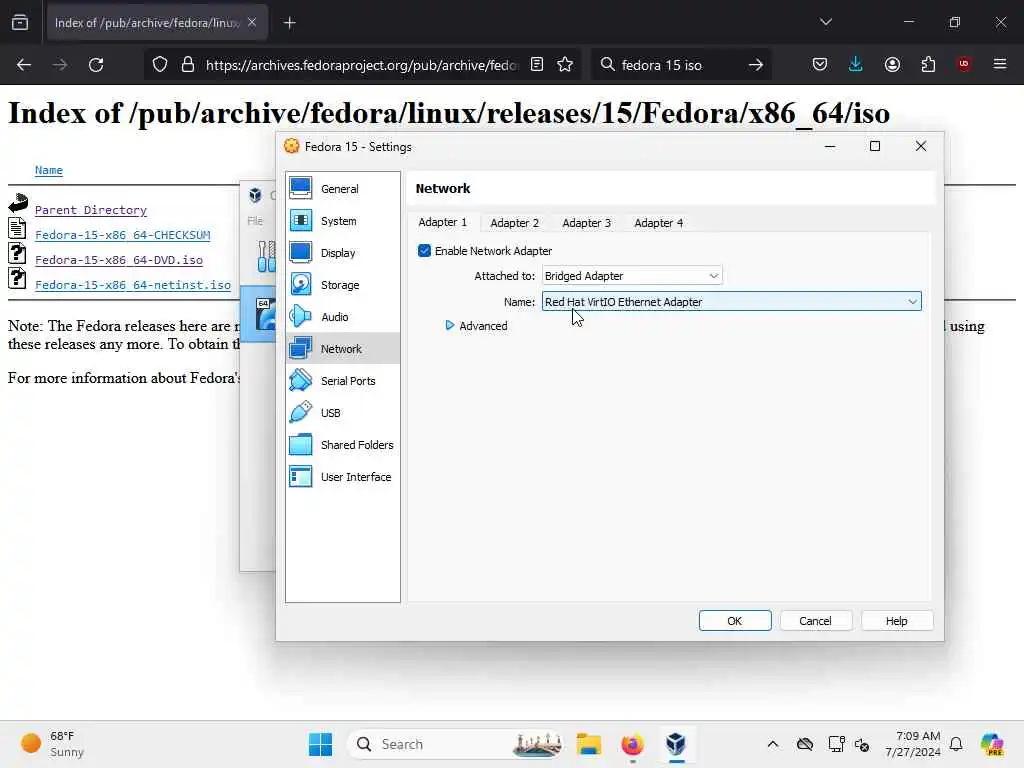Select the Network category icon
The height and width of the screenshot is (768, 1024).
300,349
